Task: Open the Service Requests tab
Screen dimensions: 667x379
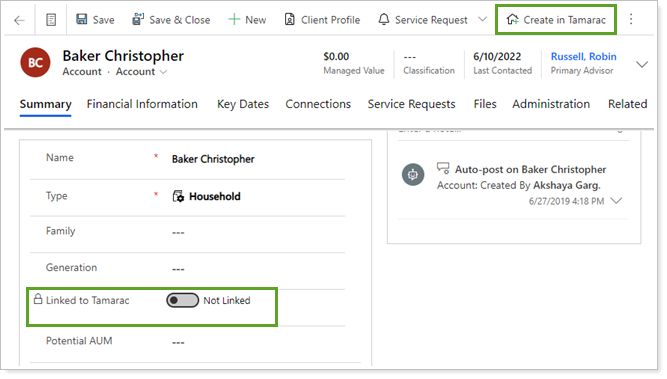Action: pos(411,104)
